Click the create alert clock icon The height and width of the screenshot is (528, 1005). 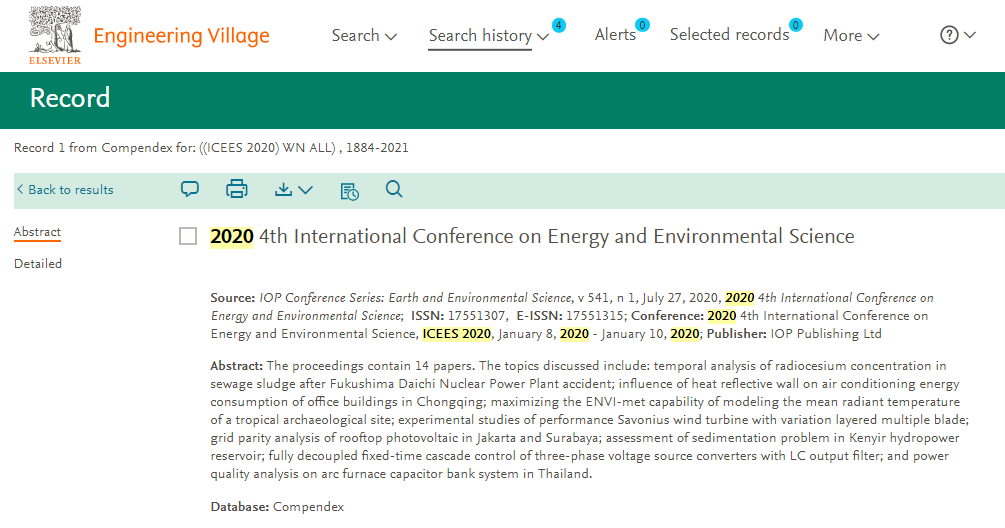349,191
